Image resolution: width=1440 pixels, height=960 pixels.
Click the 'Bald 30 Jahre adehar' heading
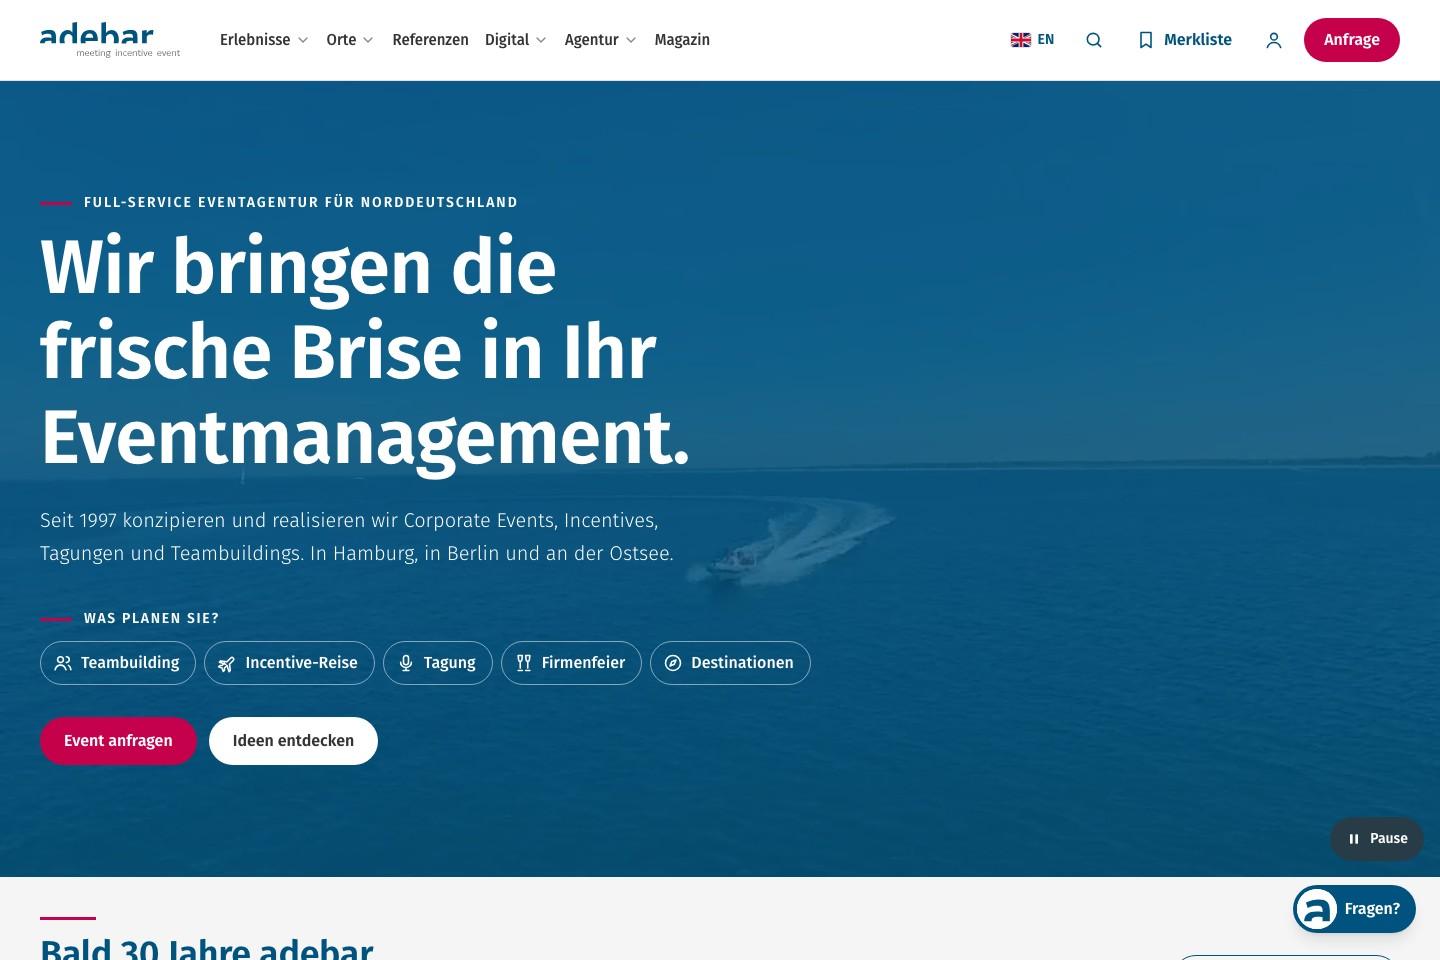pos(206,947)
